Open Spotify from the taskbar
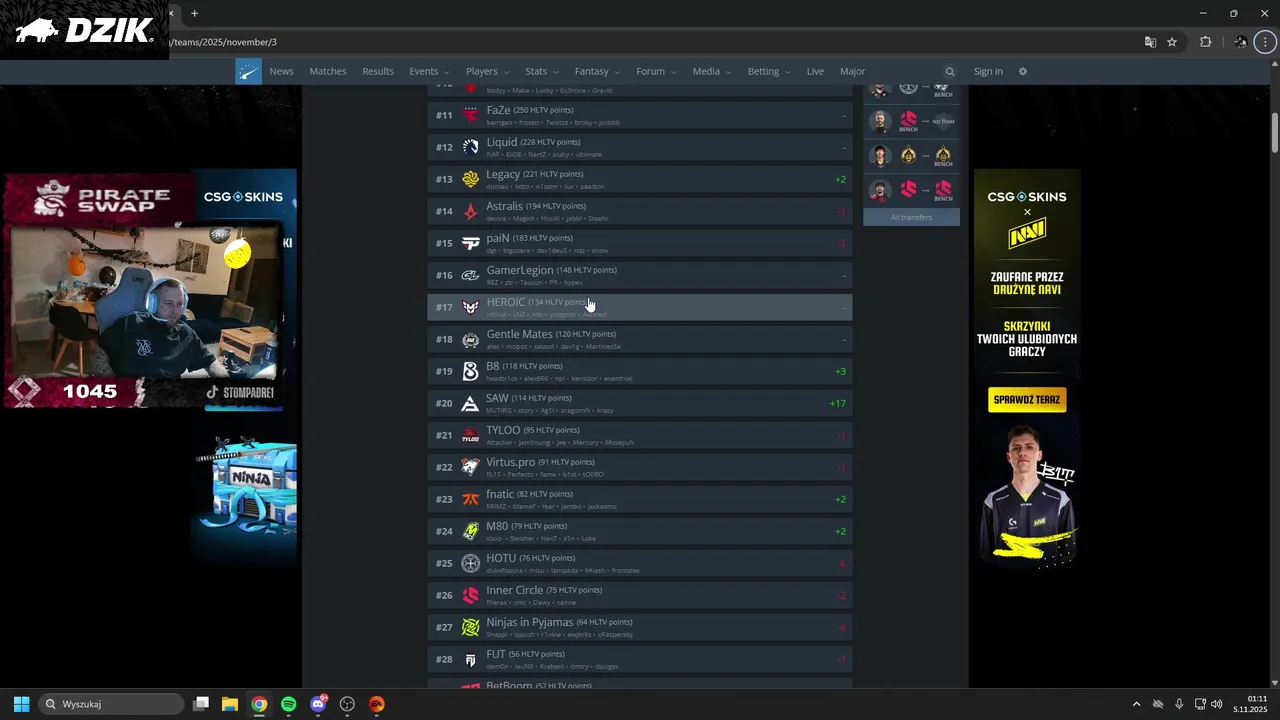Viewport: 1280px width, 720px height. click(288, 704)
